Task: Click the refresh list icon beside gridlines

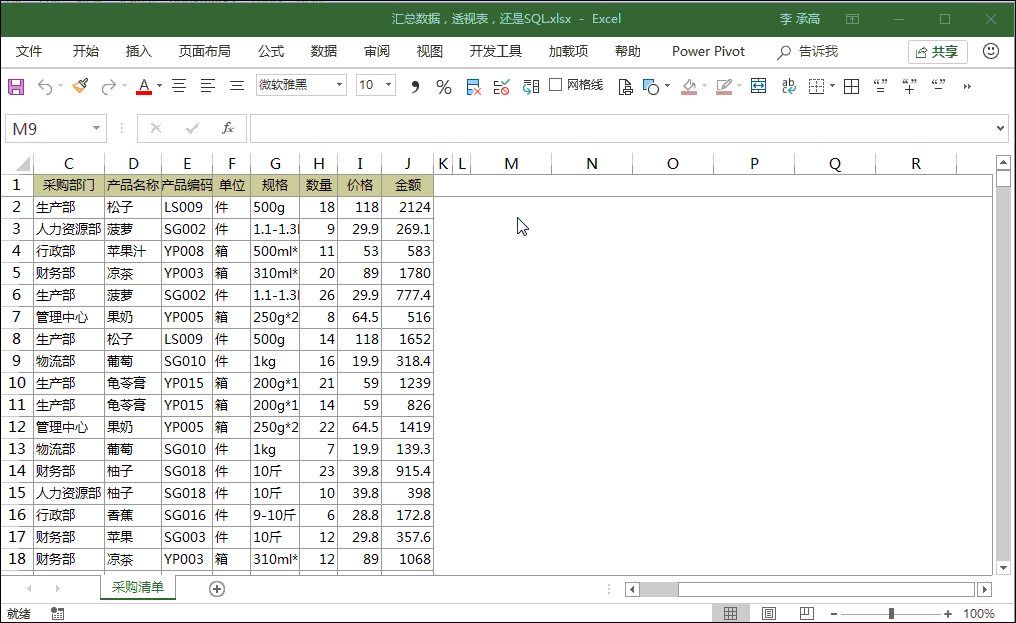Action: pyautogui.click(x=531, y=87)
